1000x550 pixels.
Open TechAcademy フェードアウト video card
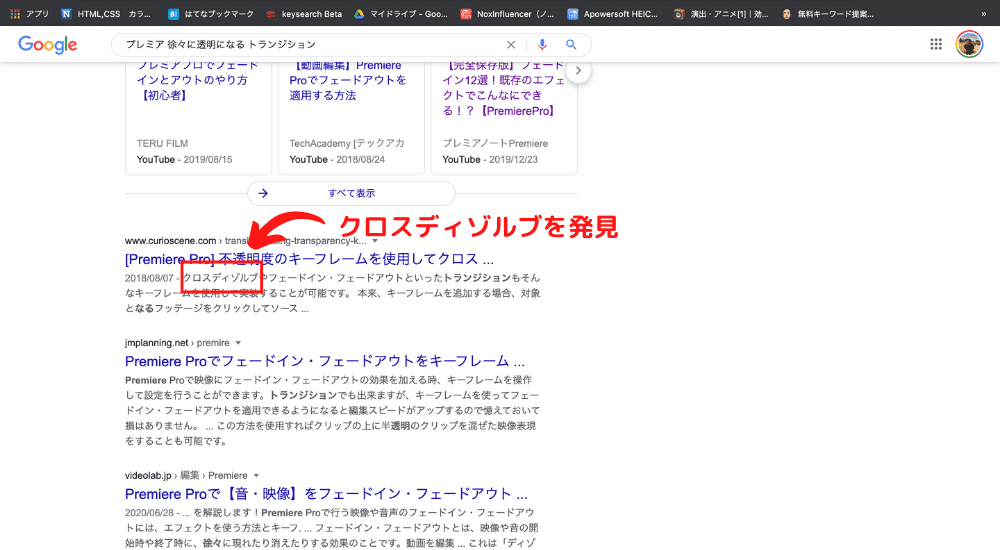point(351,118)
